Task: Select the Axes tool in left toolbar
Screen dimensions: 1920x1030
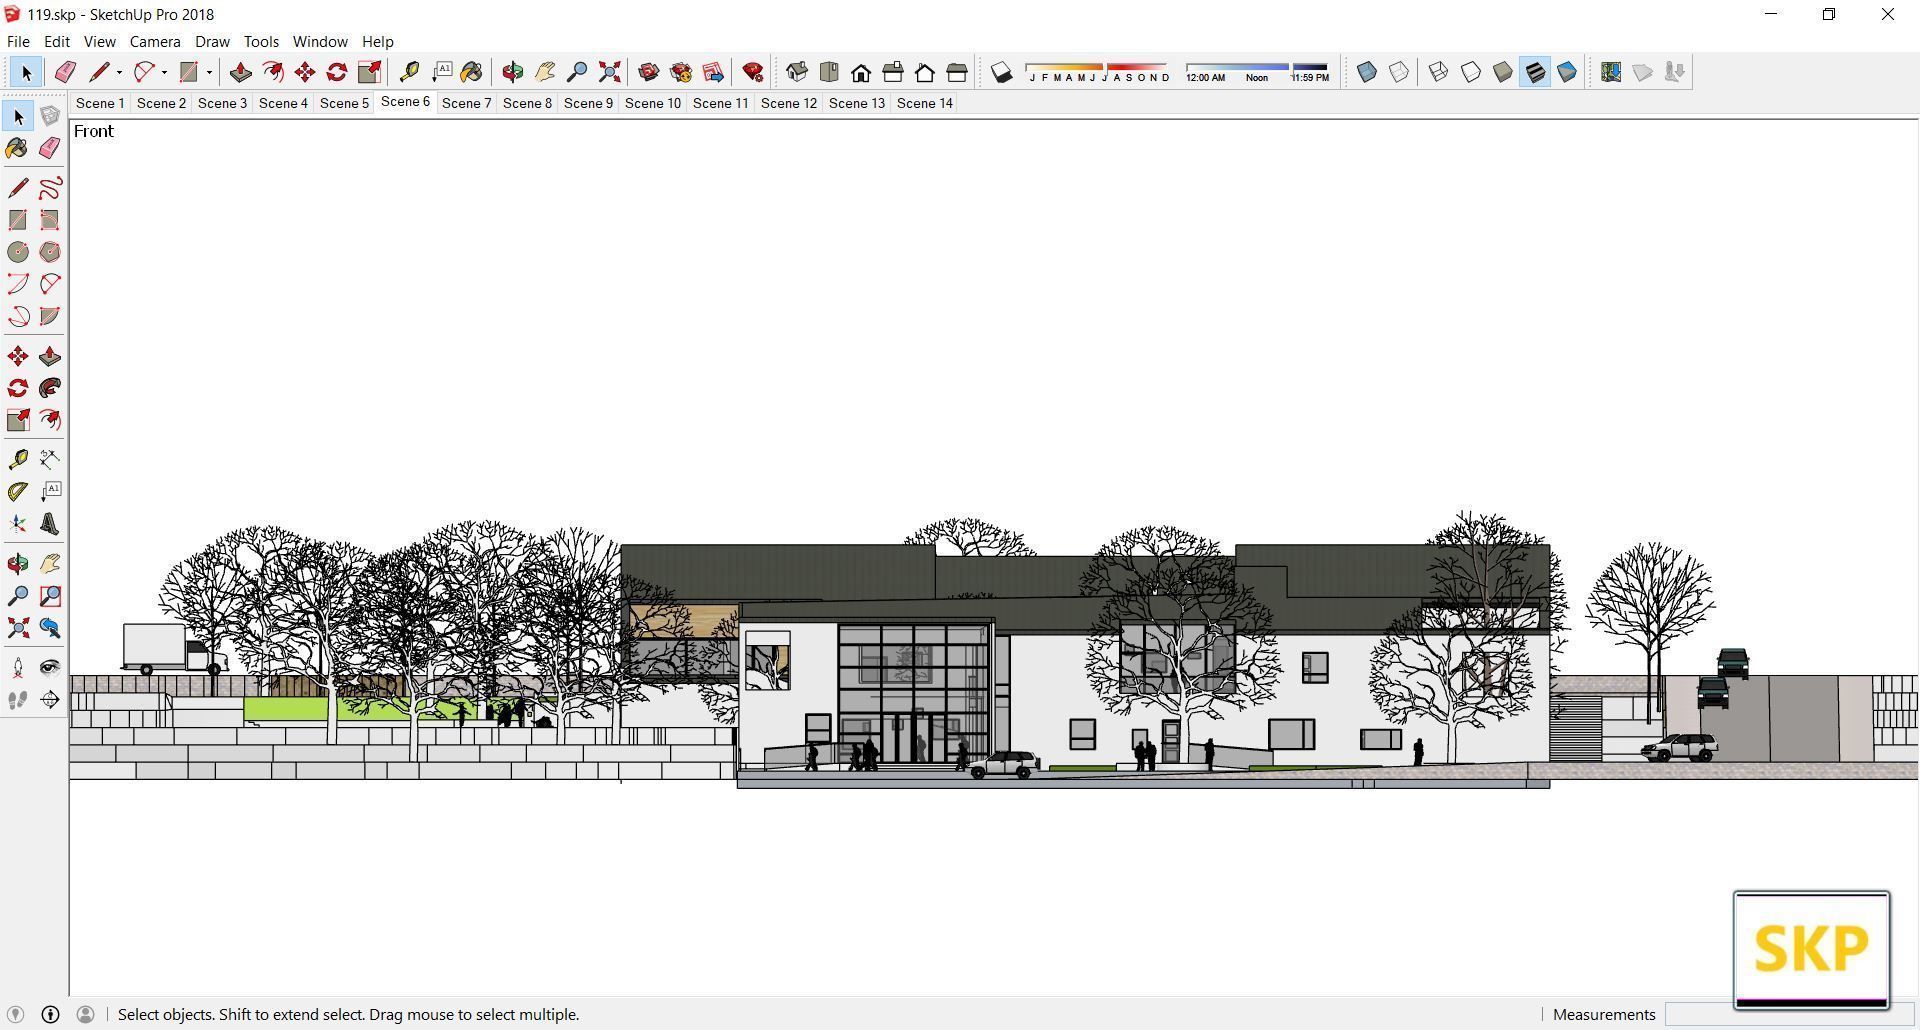Action: [x=18, y=524]
